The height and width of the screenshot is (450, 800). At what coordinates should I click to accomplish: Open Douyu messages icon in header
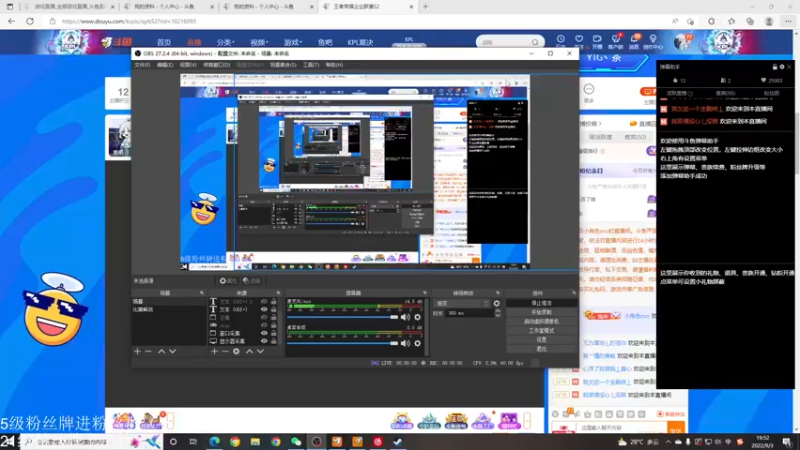click(x=634, y=41)
